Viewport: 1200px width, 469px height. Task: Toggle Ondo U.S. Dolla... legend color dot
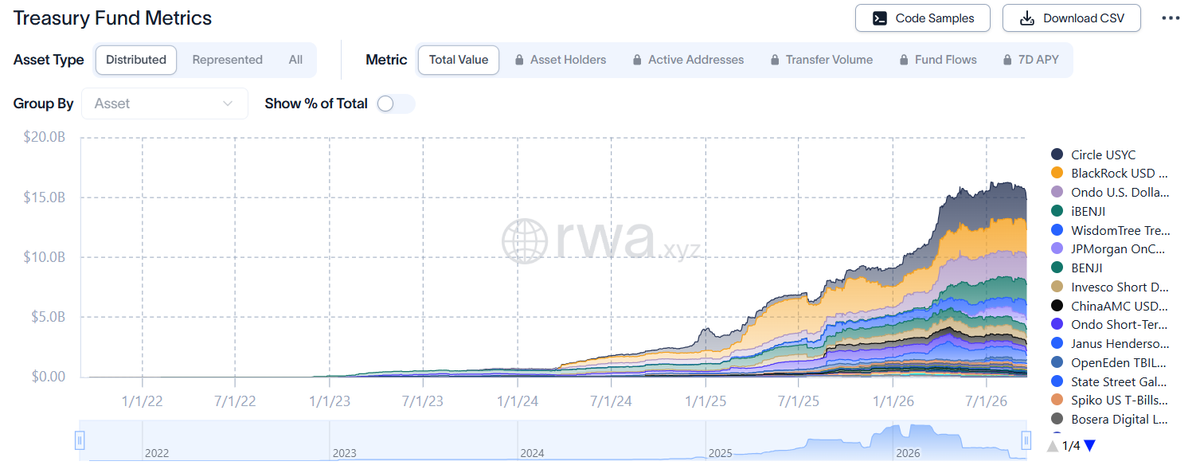[1056, 192]
